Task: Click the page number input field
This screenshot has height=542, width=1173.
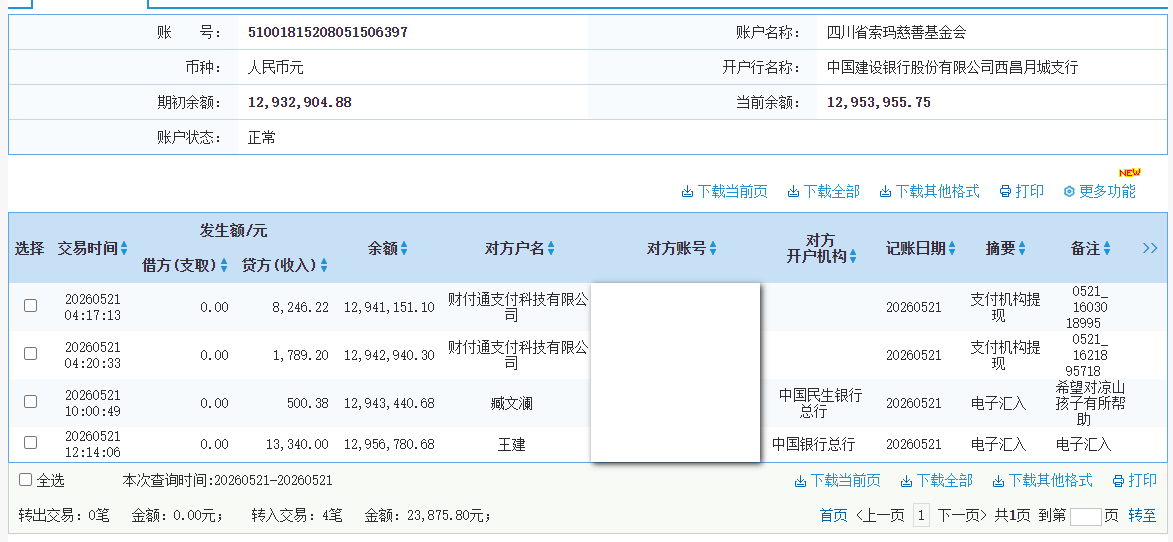Action: point(1085,516)
